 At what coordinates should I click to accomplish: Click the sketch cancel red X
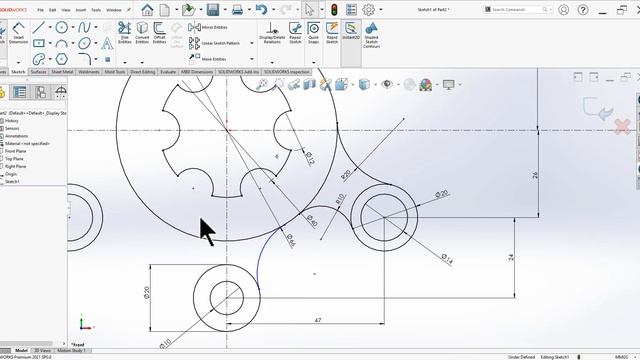click(x=622, y=127)
